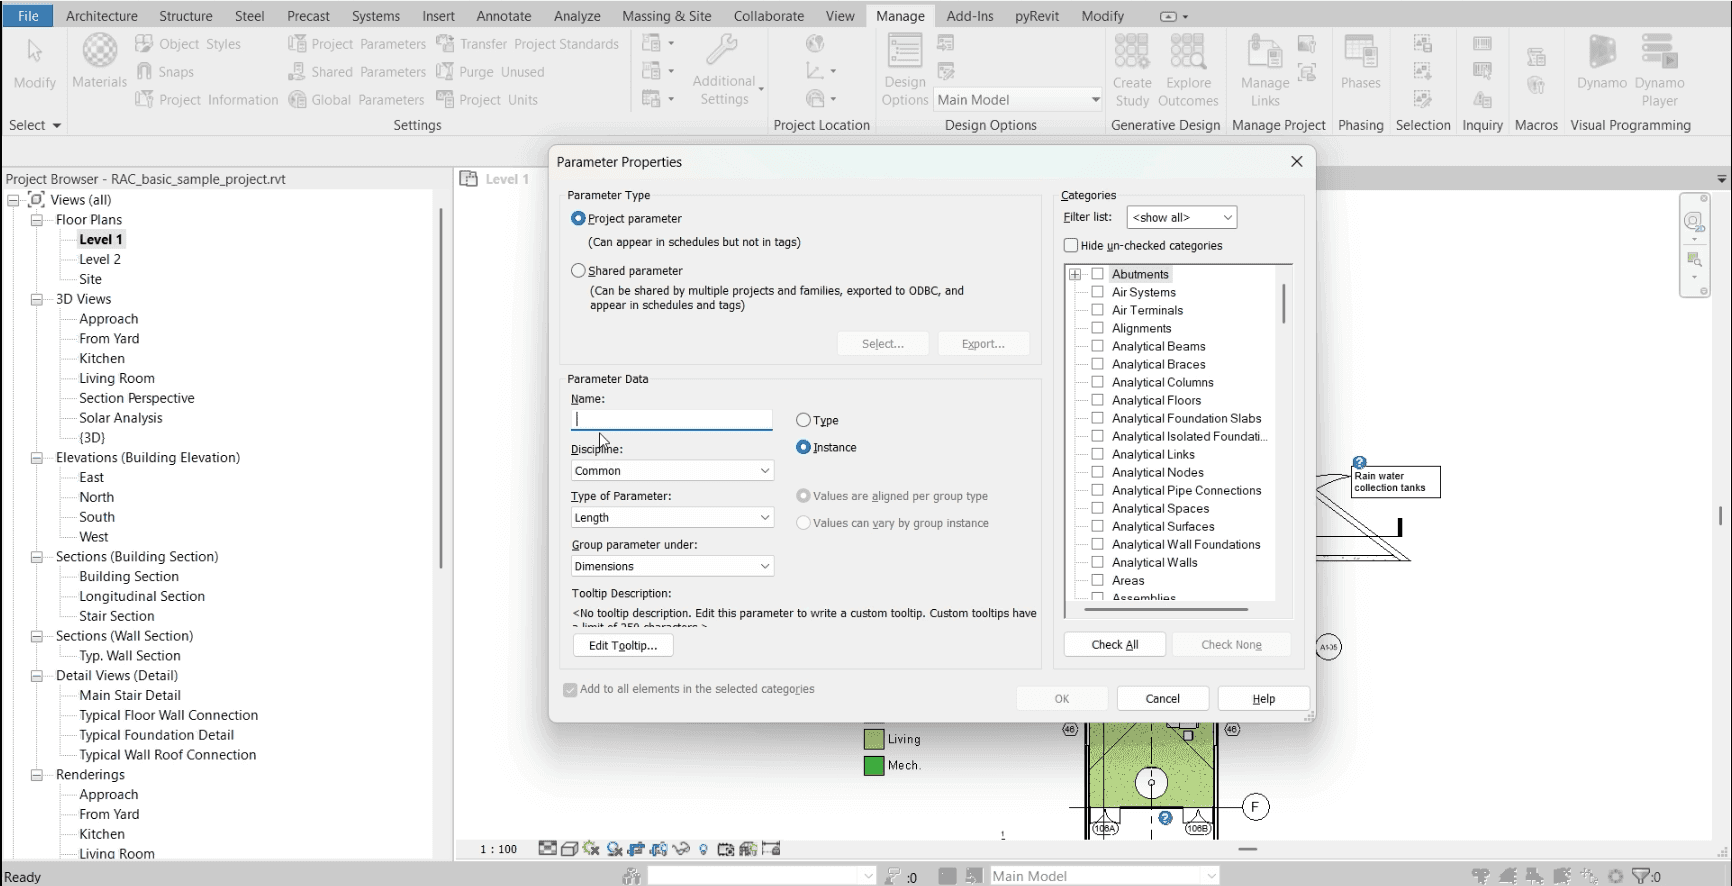Viewport: 1732px width, 886px height.
Task: Open Type of Parameter dropdown
Action: tap(672, 517)
